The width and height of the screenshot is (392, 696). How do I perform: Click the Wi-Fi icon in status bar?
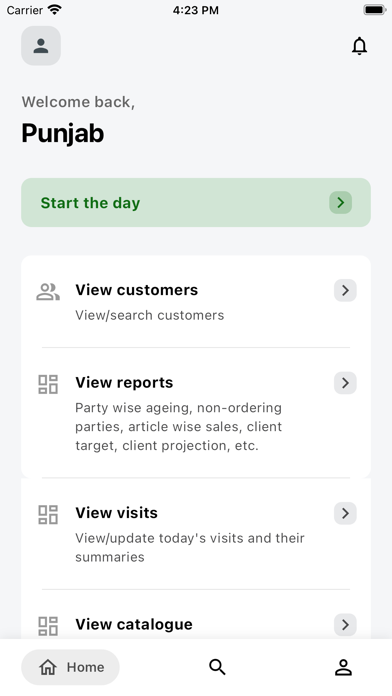(x=55, y=10)
